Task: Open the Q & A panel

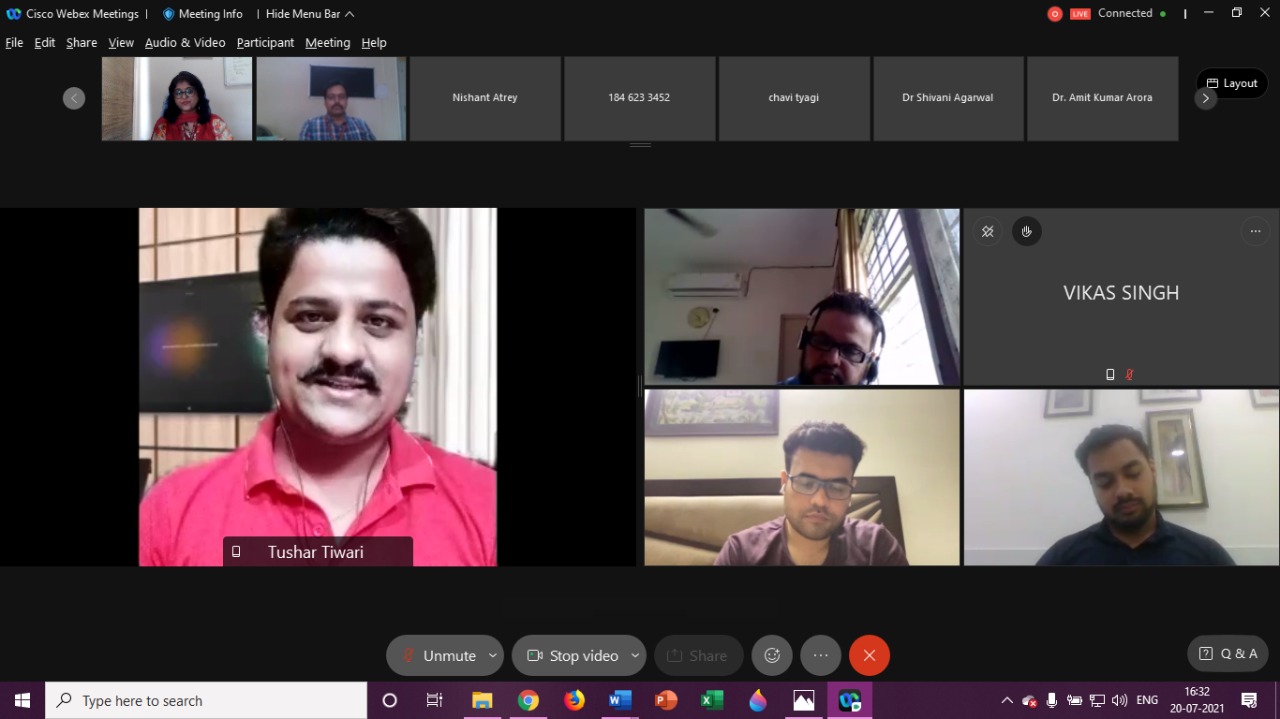Action: (x=1229, y=654)
